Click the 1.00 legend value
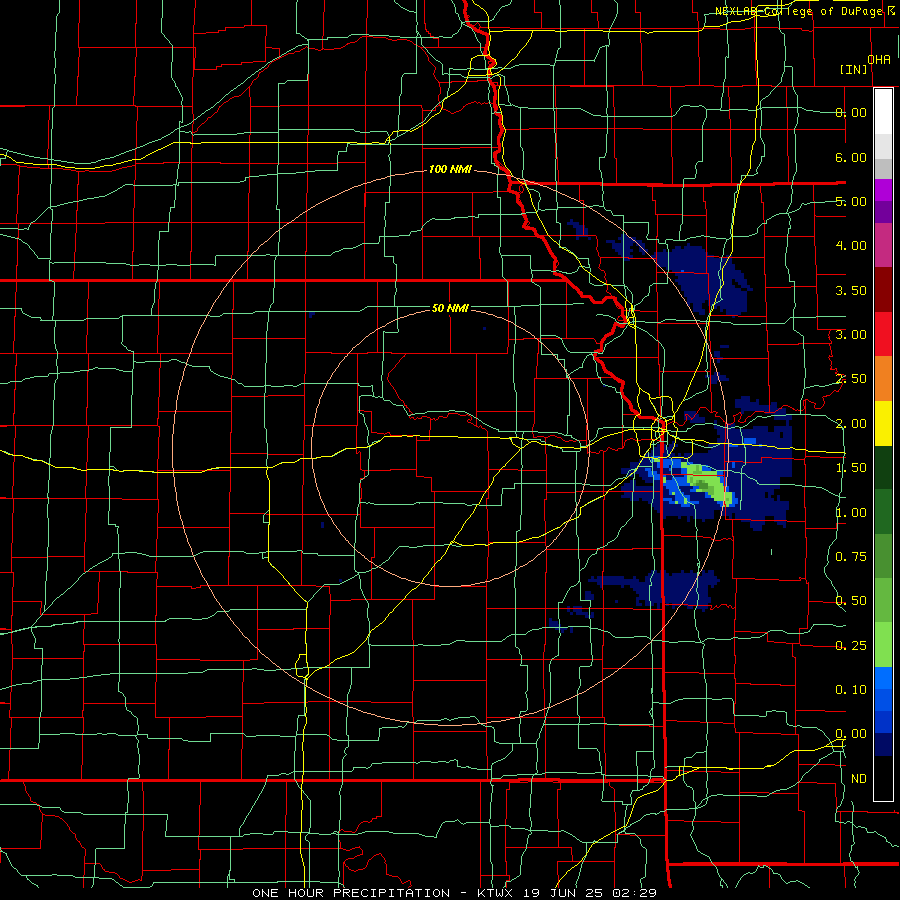The height and width of the screenshot is (900, 900). 851,513
